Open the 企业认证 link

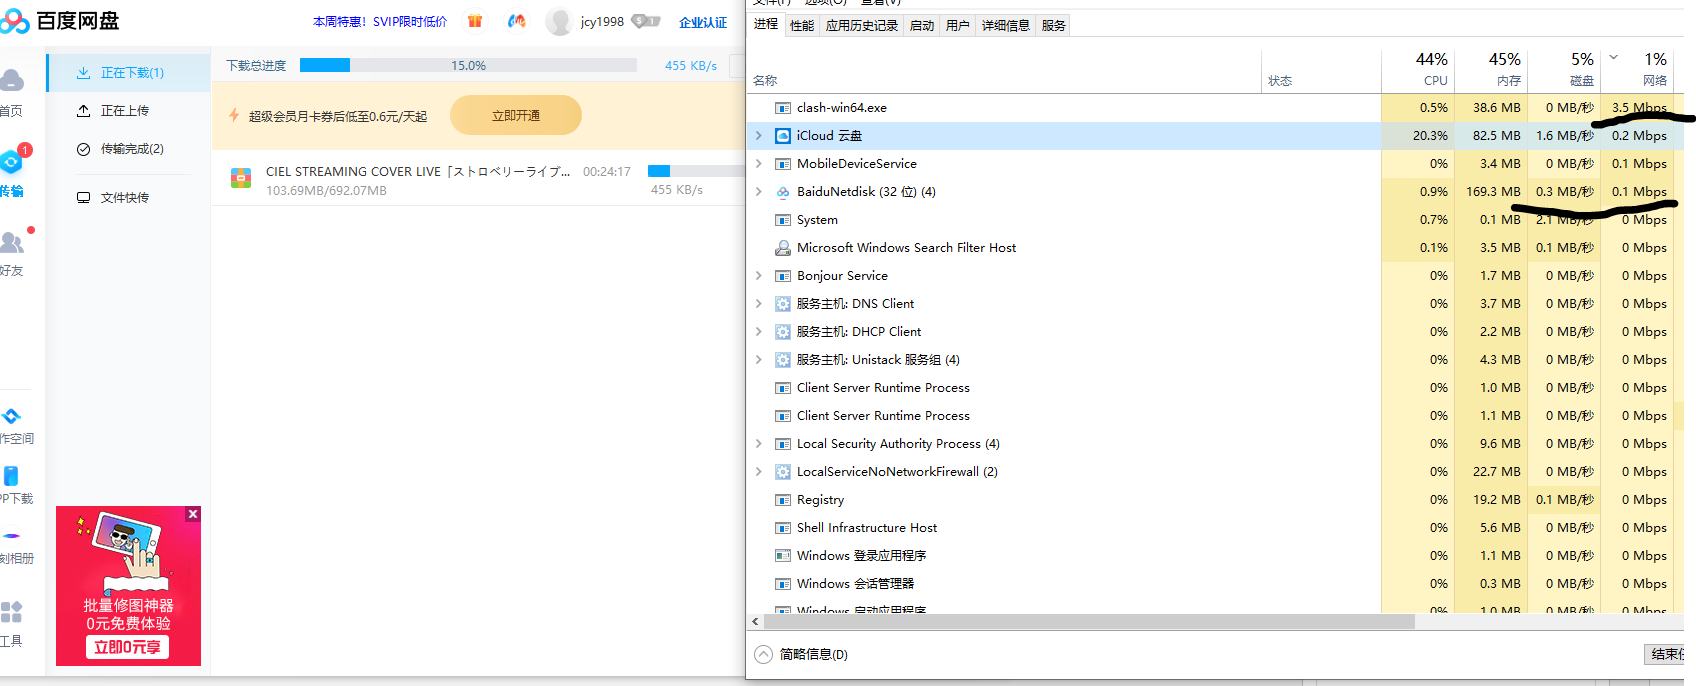click(703, 22)
